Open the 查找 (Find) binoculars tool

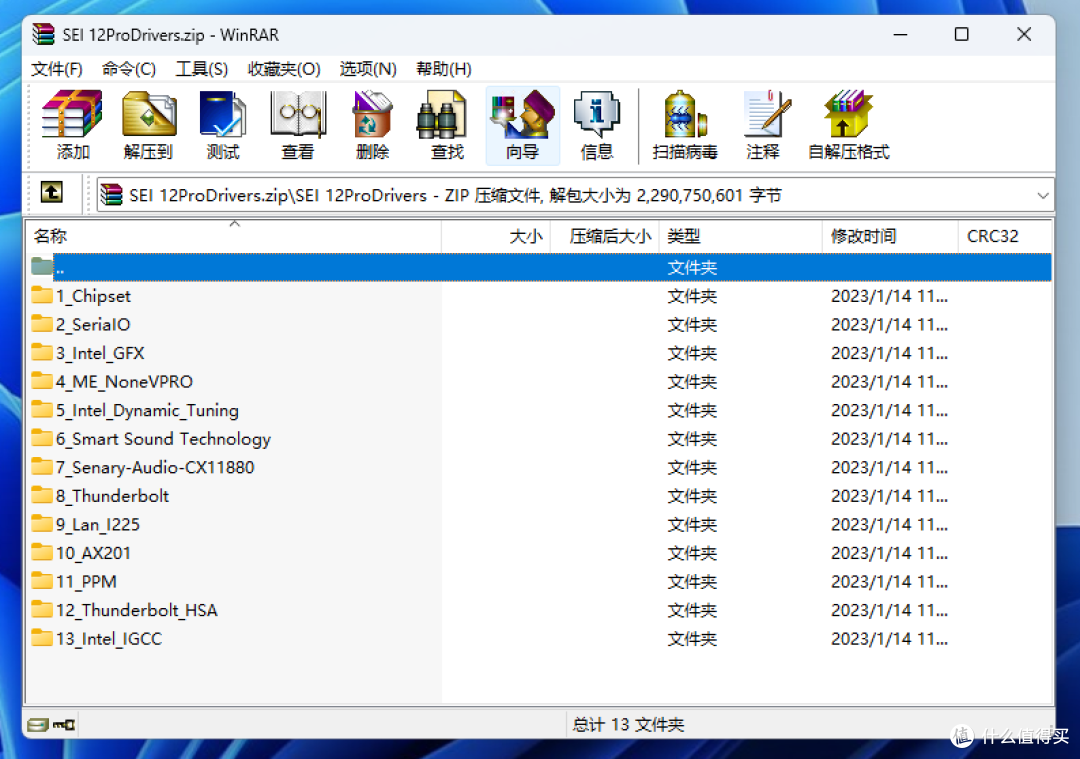tap(447, 125)
